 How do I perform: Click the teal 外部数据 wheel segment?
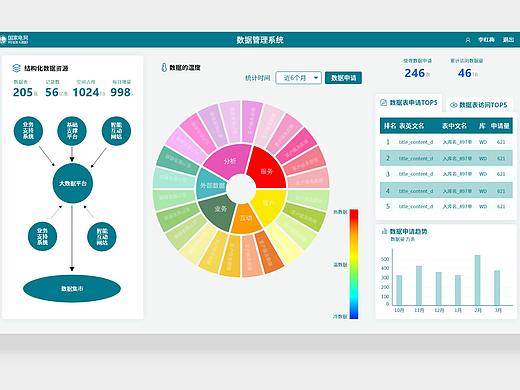coord(211,185)
